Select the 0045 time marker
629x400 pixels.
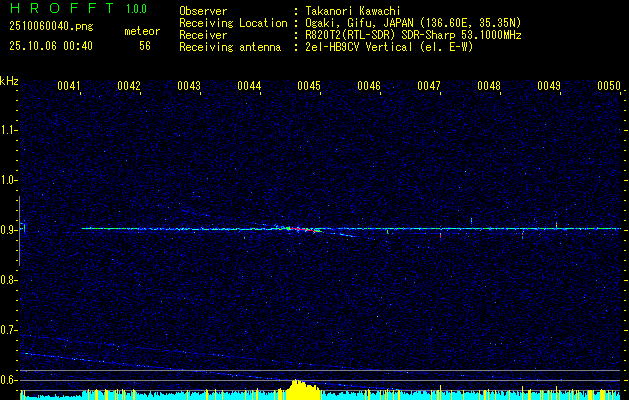click(309, 87)
